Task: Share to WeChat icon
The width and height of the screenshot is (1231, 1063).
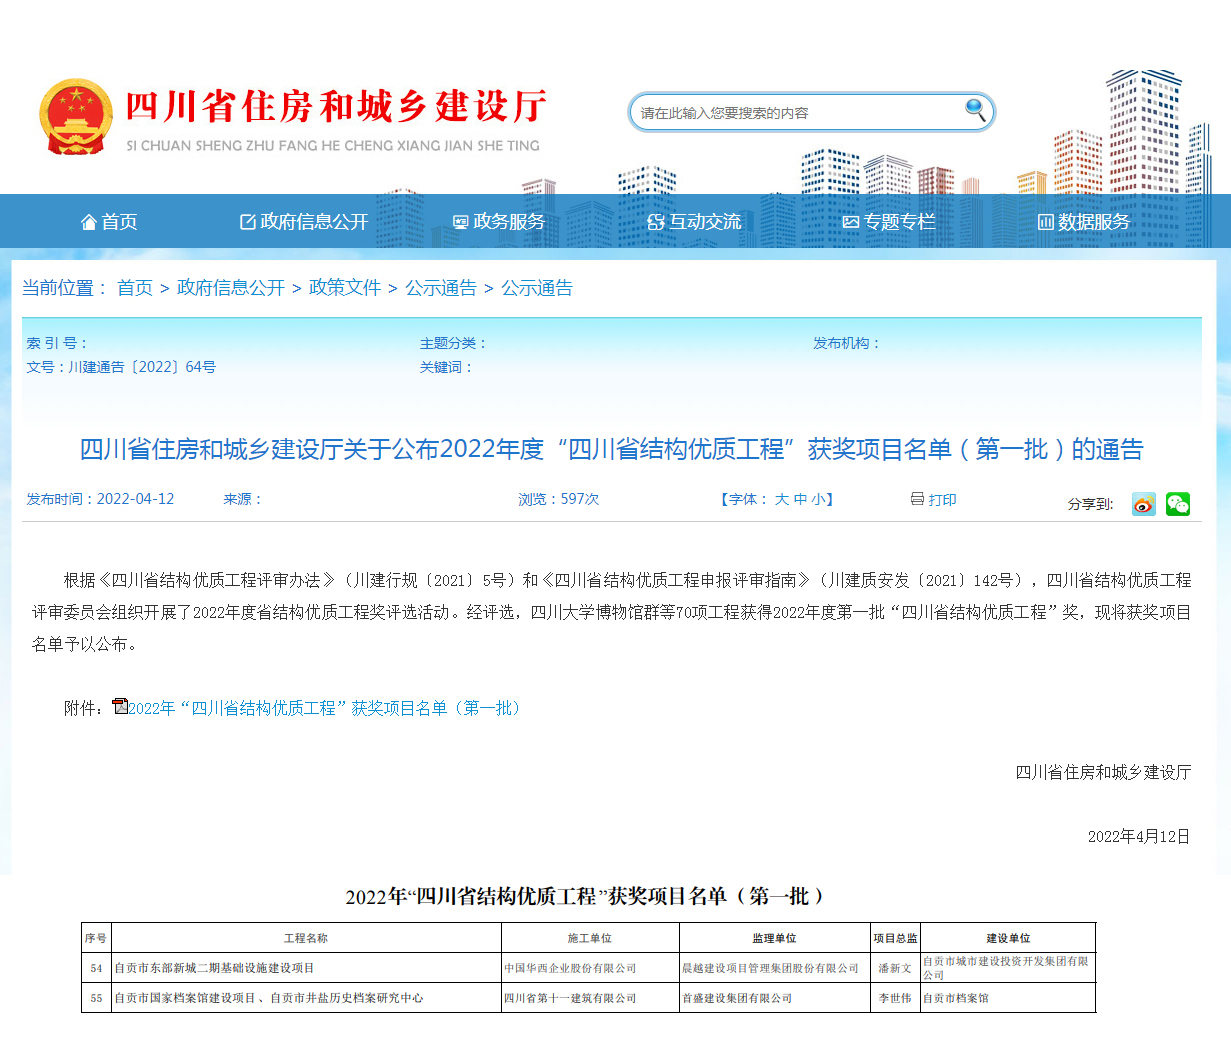Action: (x=1178, y=504)
